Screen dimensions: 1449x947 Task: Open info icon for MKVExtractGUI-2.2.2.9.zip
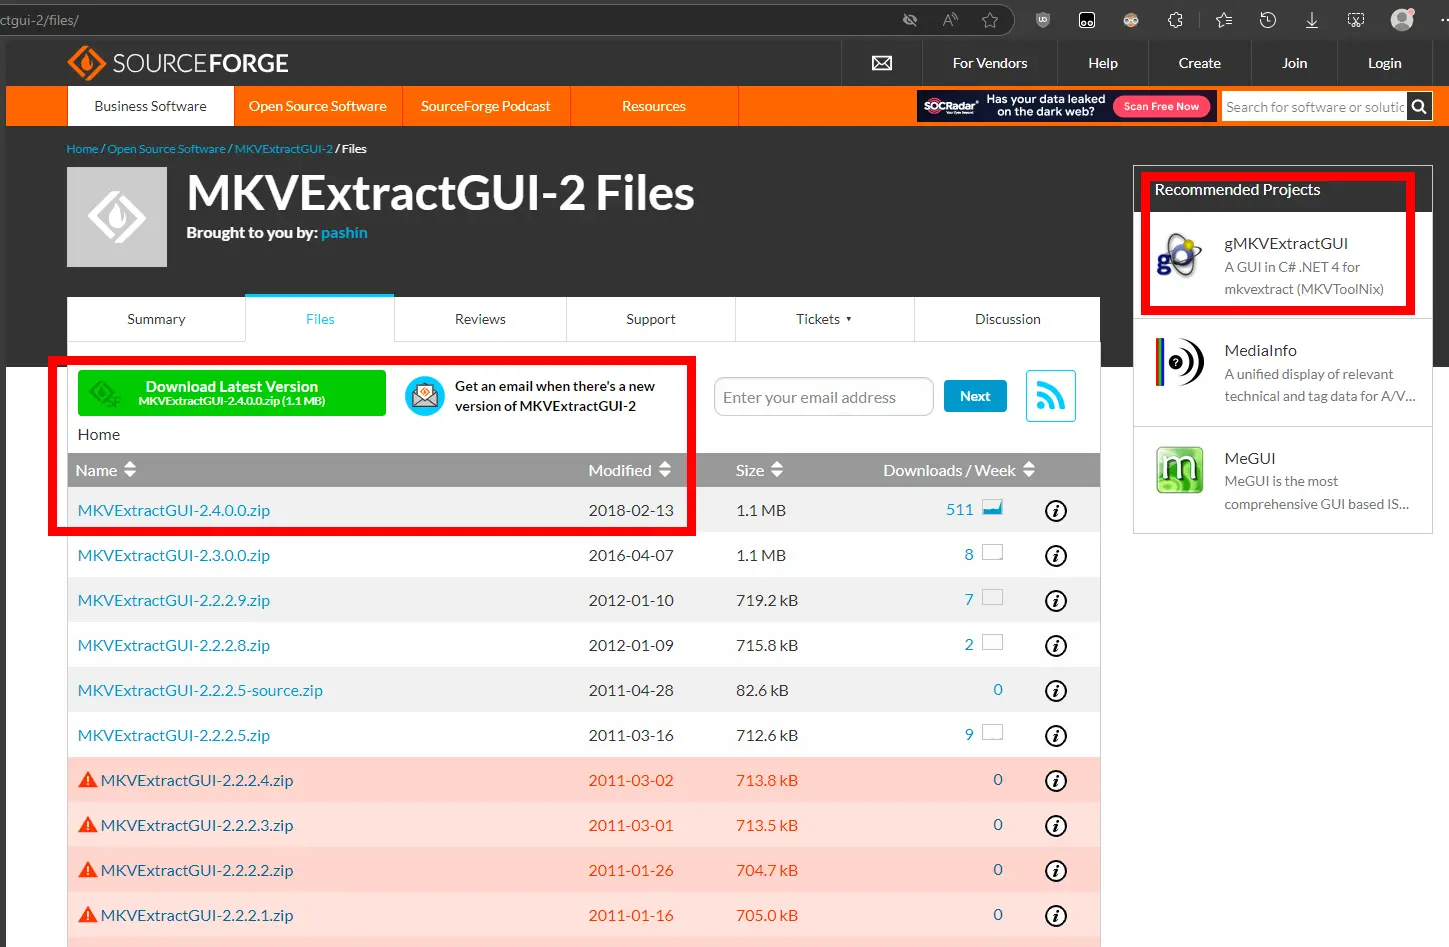(x=1056, y=601)
